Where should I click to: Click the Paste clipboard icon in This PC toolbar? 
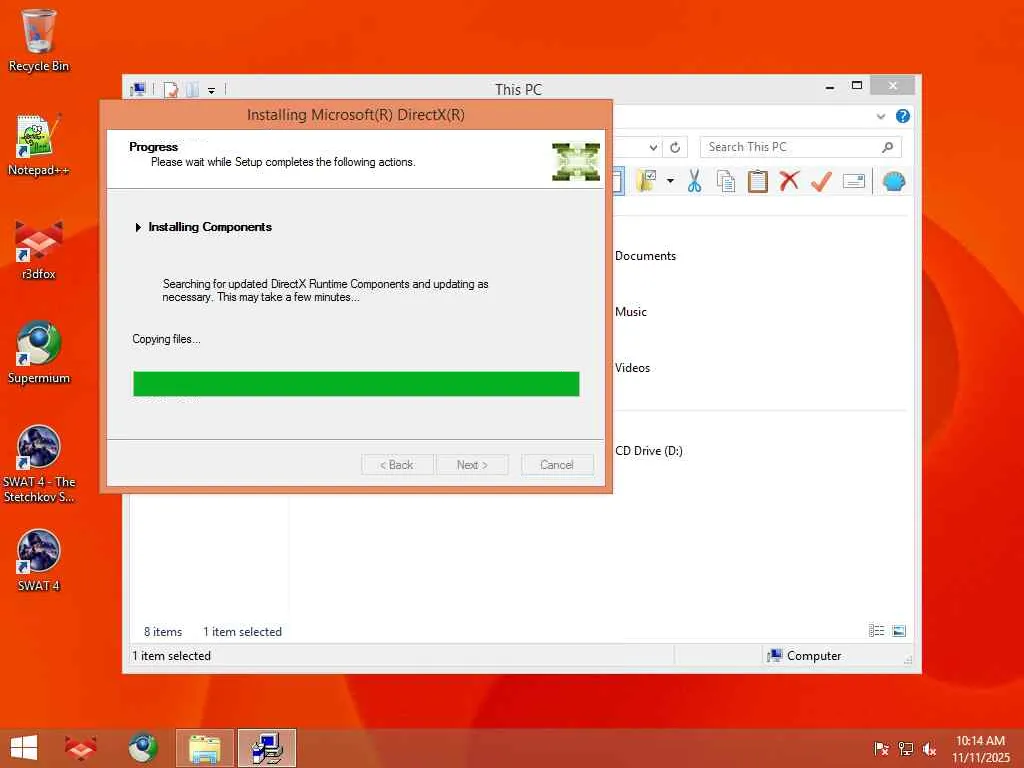click(x=758, y=181)
